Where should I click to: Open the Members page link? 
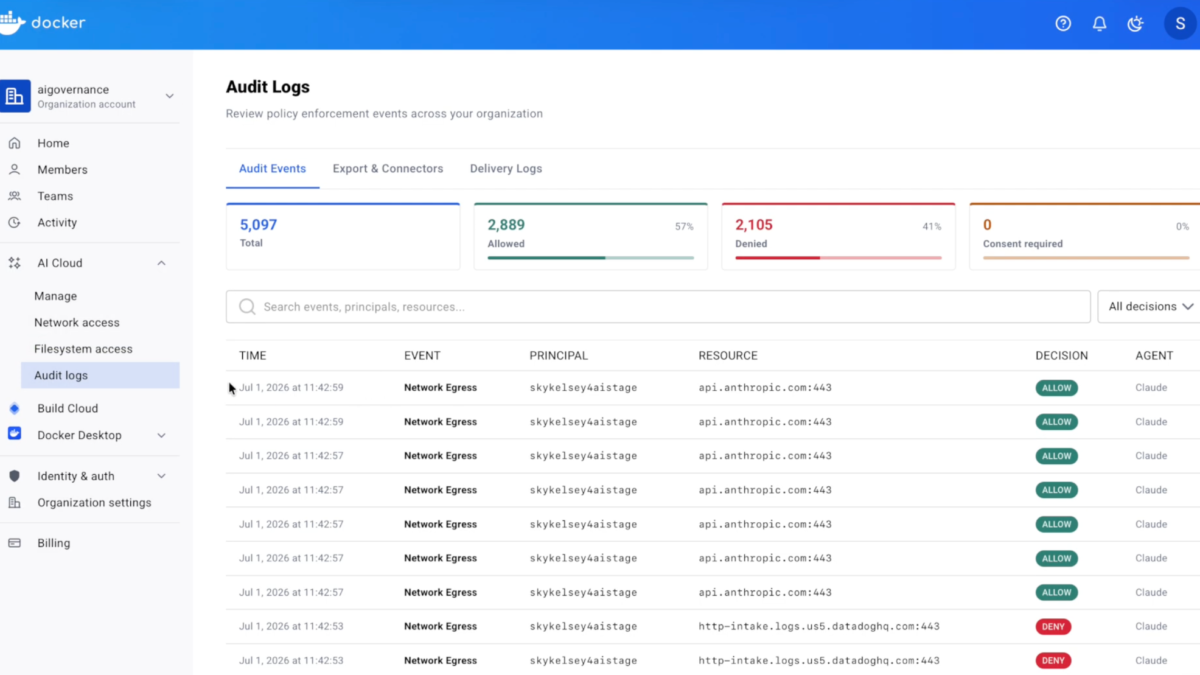[x=62, y=170]
